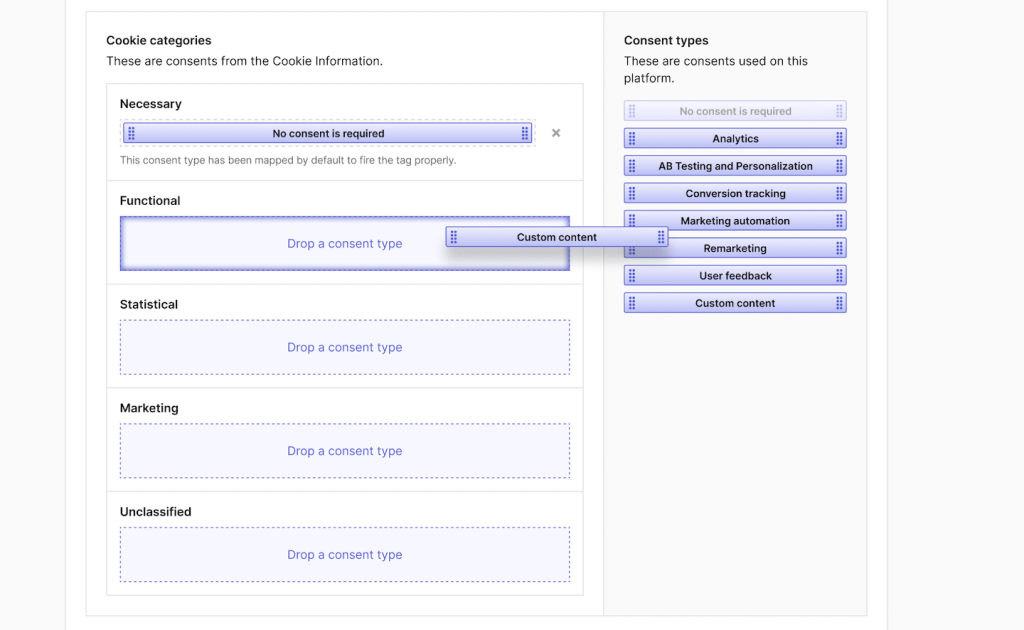Select the Analytics consent type

point(735,138)
